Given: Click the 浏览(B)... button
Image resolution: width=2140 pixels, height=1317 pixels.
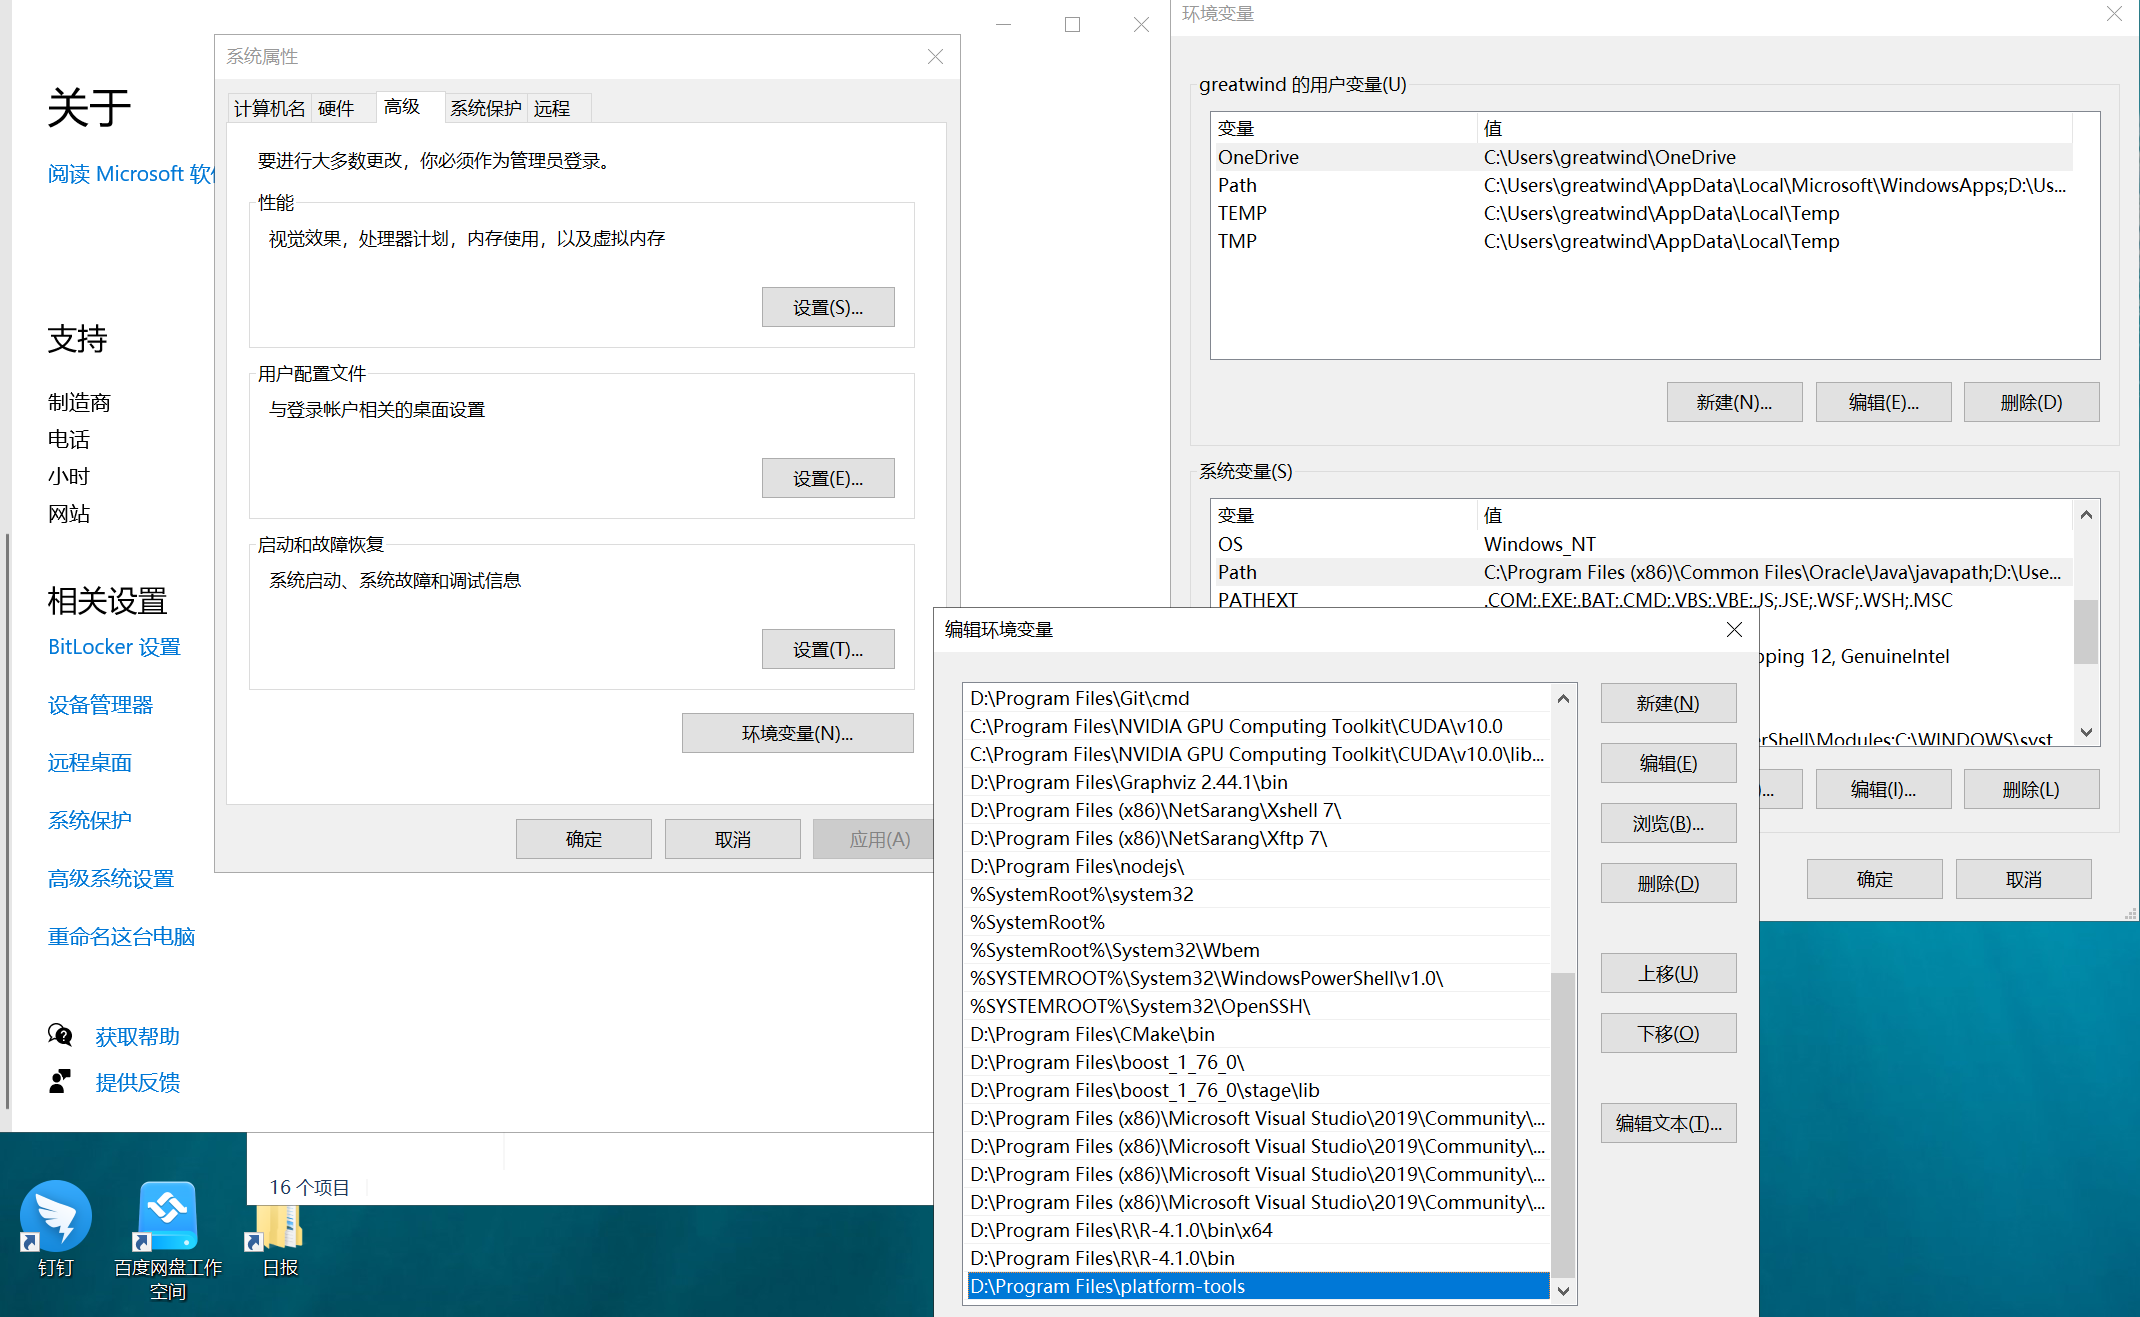Looking at the screenshot, I should (x=1668, y=823).
